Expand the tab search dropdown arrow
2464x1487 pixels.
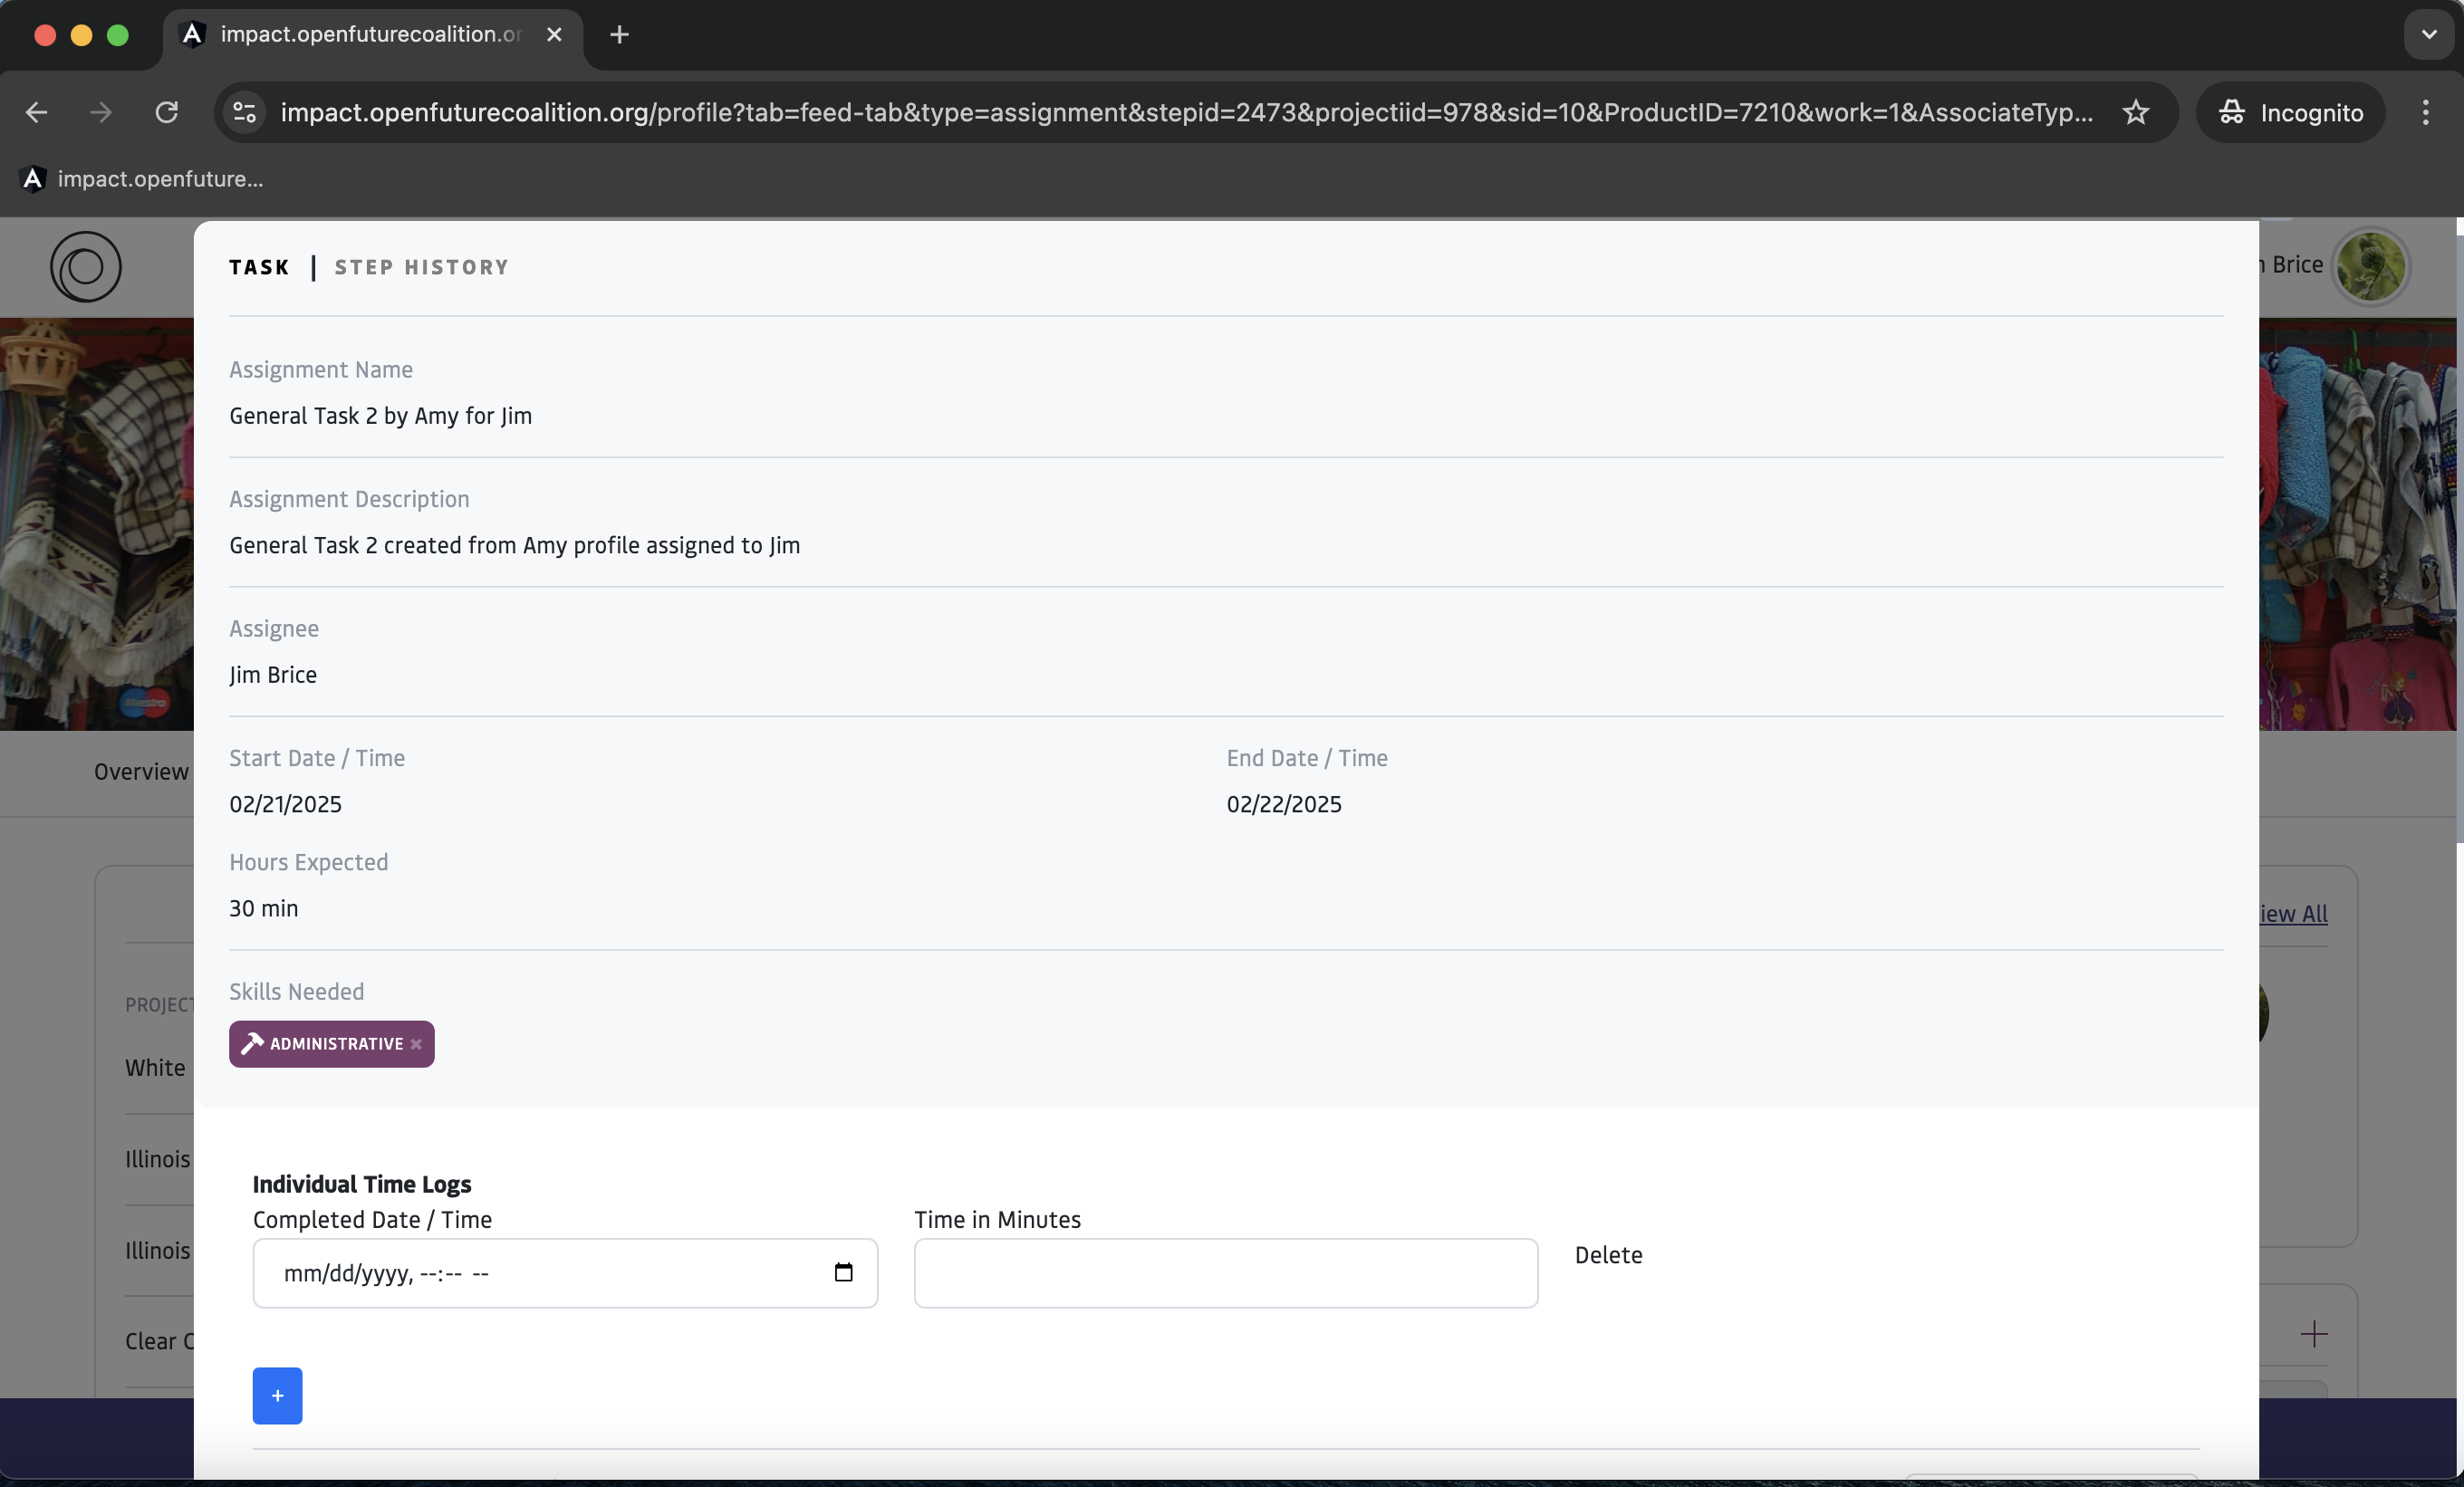click(x=2428, y=35)
